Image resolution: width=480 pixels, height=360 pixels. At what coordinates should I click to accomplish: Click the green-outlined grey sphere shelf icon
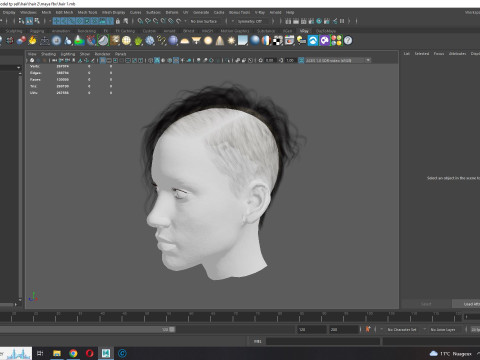pyautogui.click(x=103, y=41)
